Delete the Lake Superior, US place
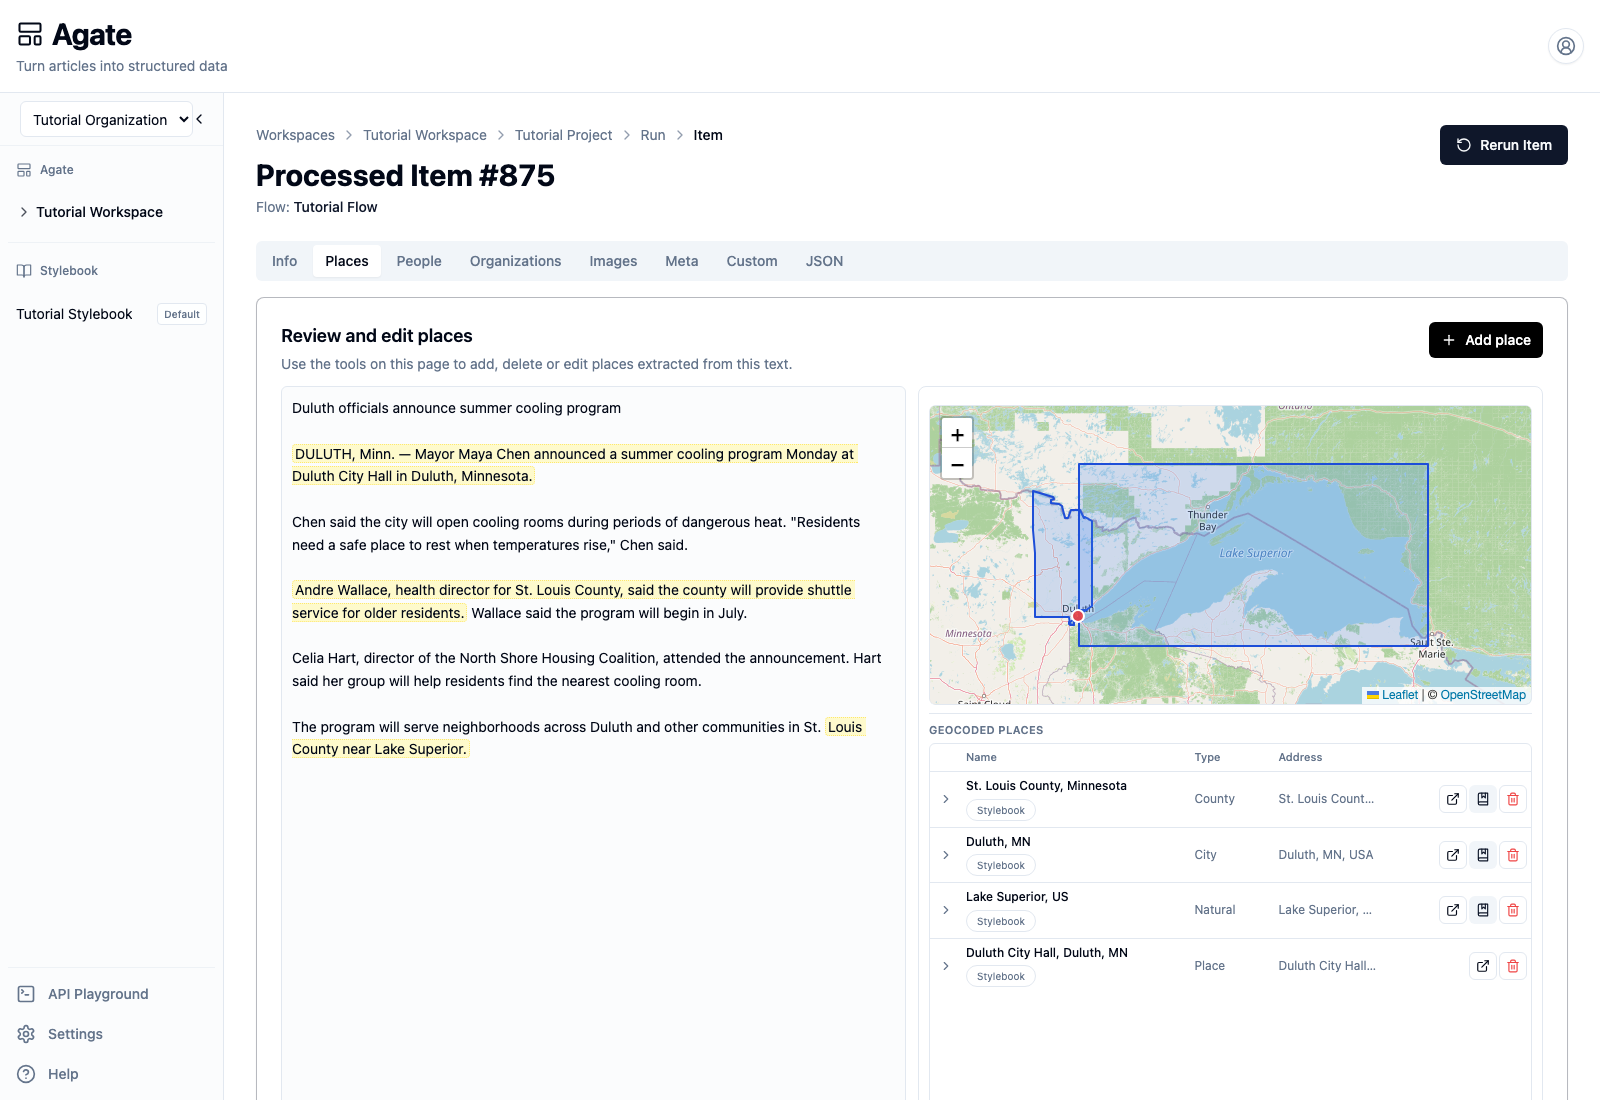The height and width of the screenshot is (1100, 1600). click(x=1513, y=910)
